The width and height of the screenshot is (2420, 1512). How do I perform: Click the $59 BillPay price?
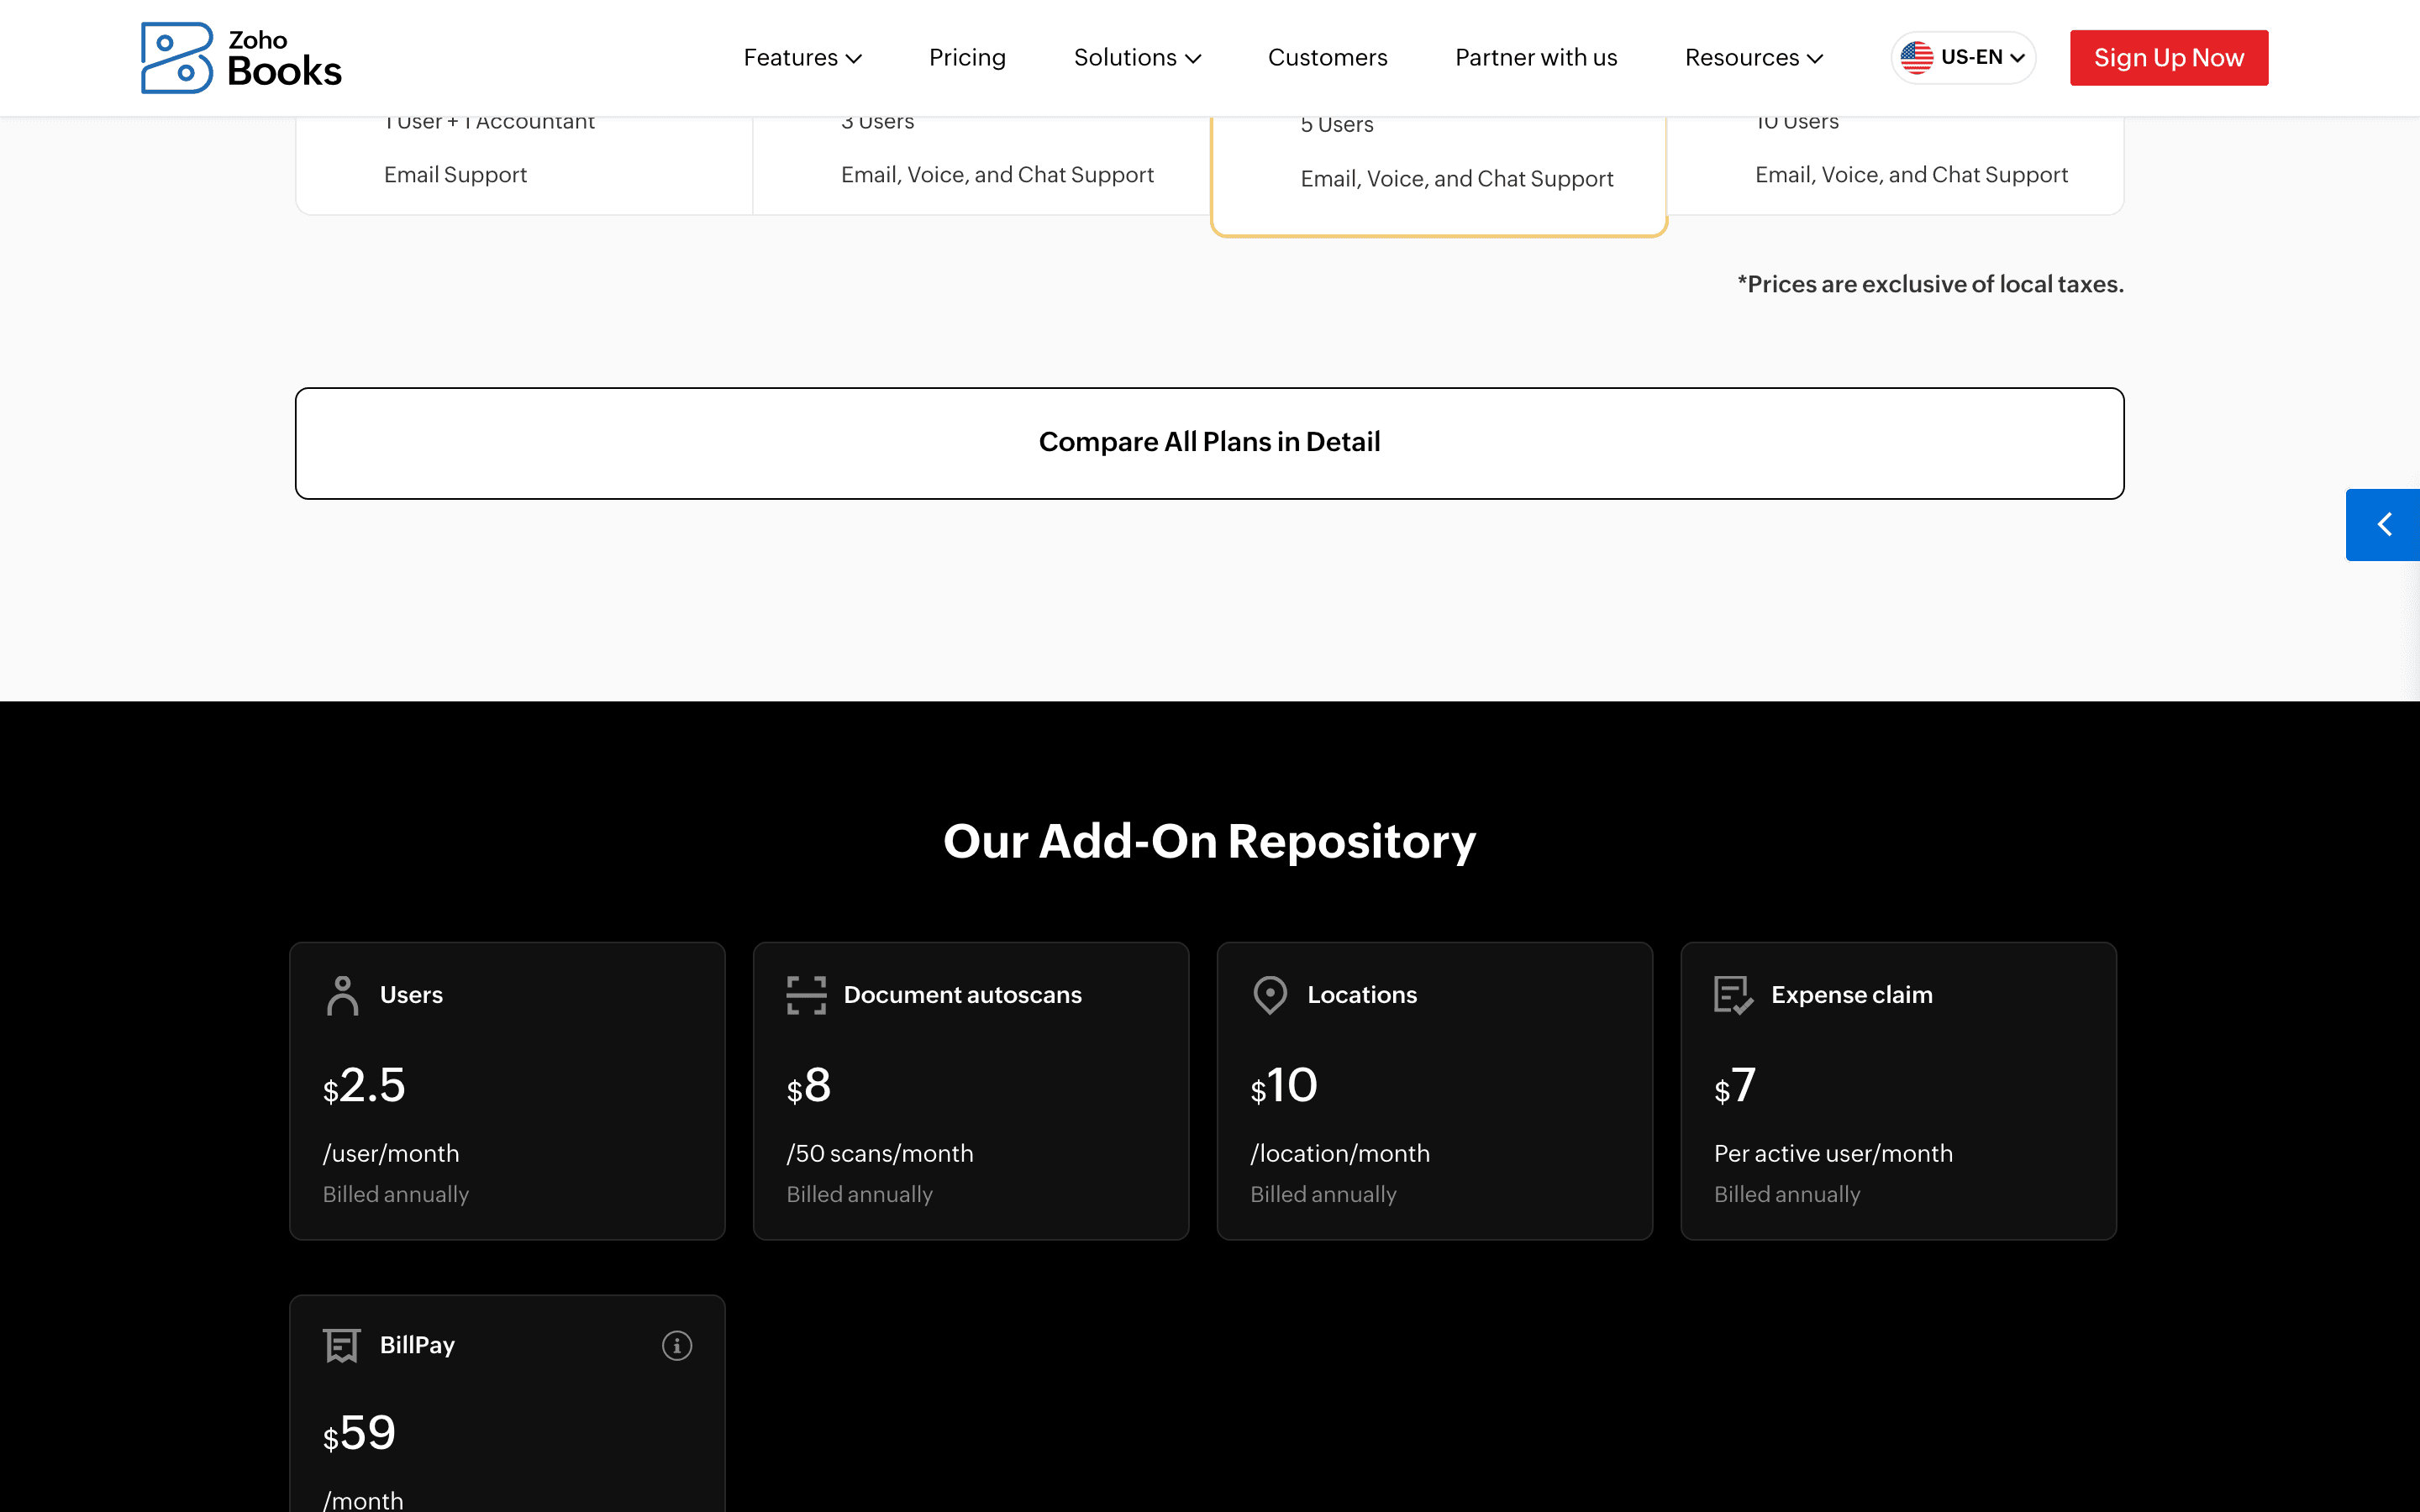(360, 1434)
